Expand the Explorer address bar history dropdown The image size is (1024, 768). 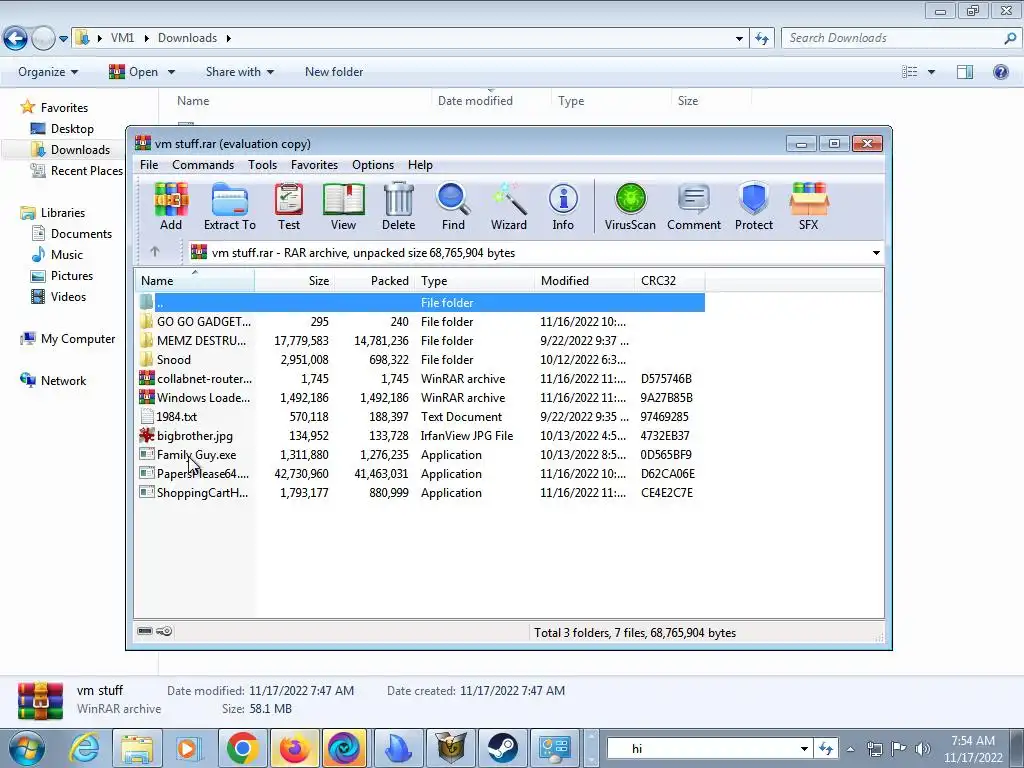739,39
